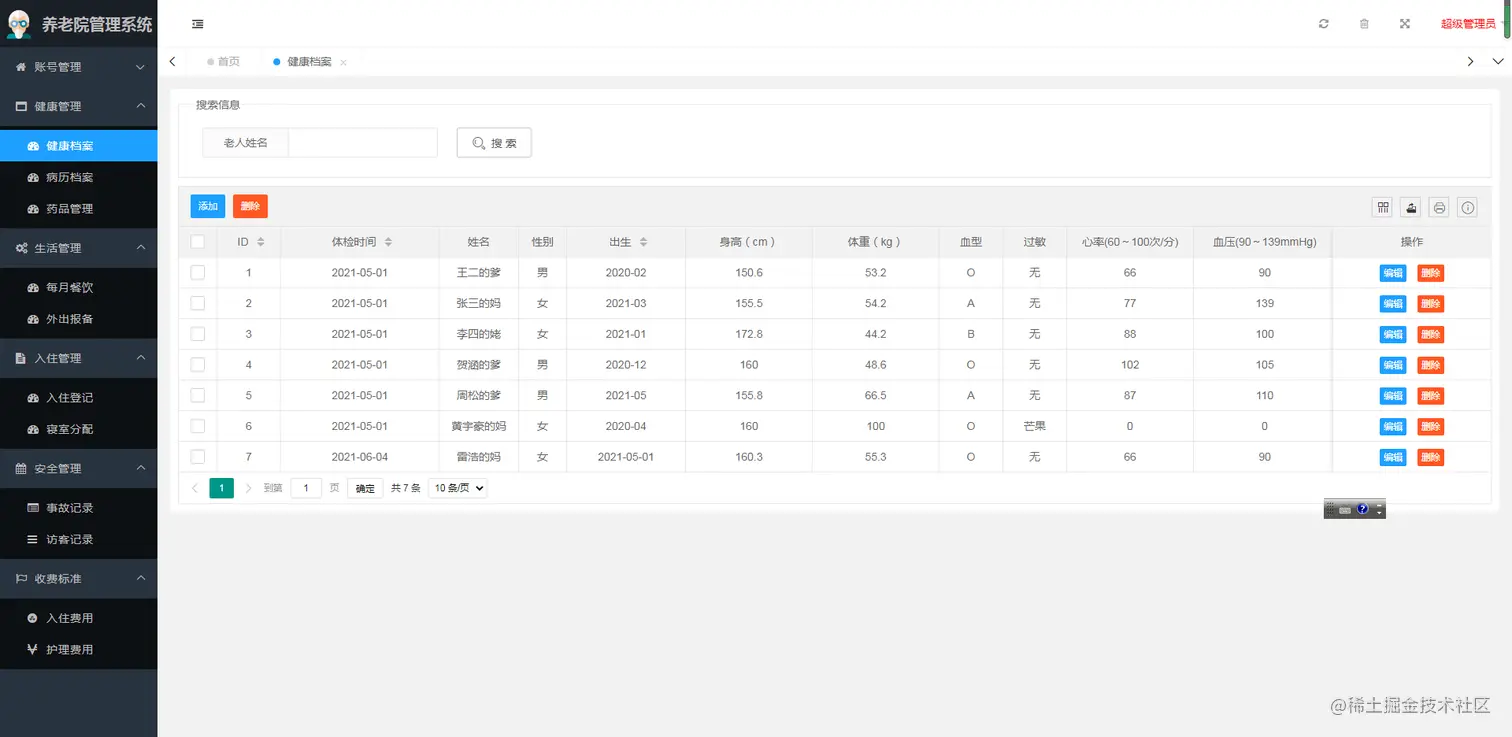Open 药品管理 in the sidebar
This screenshot has width=1512, height=737.
pos(79,209)
